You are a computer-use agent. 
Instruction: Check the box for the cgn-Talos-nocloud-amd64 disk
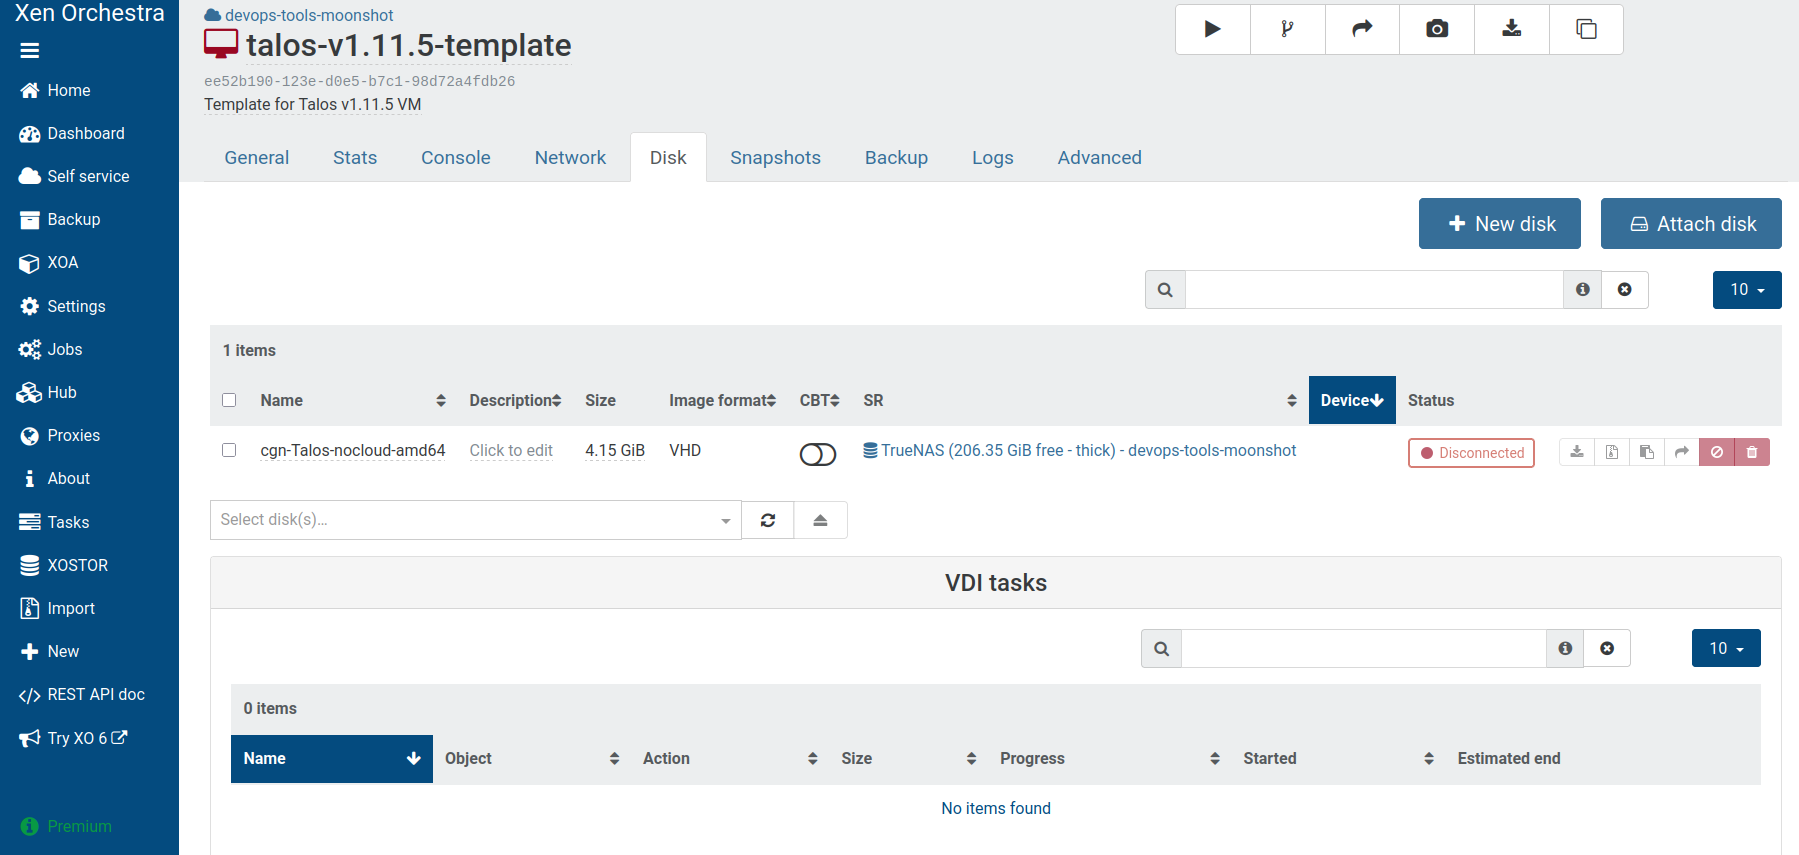click(x=229, y=450)
